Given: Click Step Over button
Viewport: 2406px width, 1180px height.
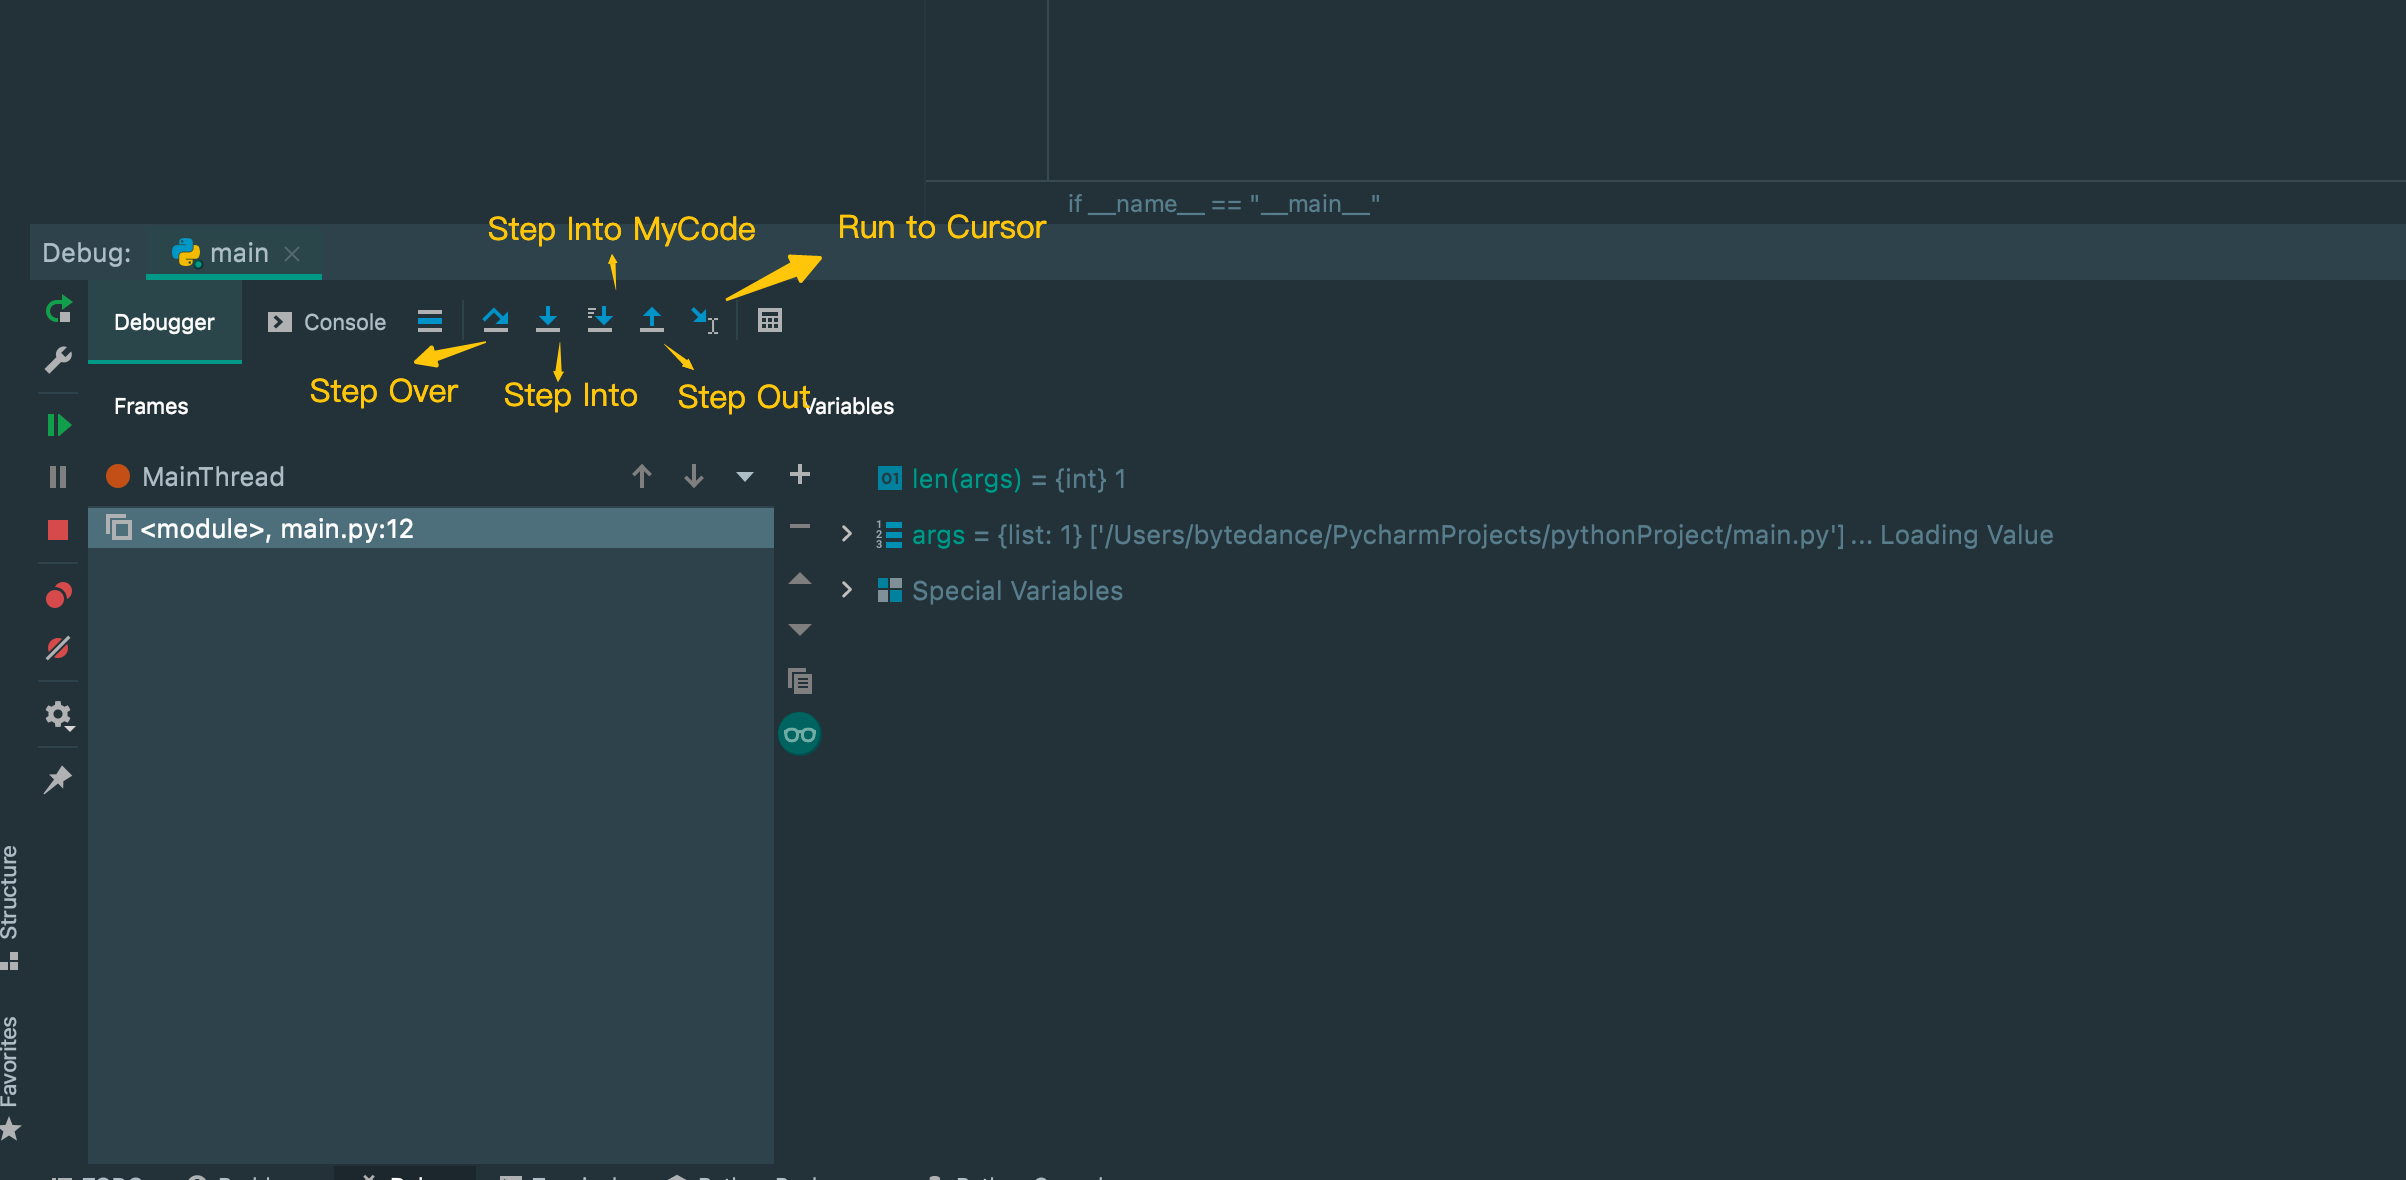Looking at the screenshot, I should (496, 320).
